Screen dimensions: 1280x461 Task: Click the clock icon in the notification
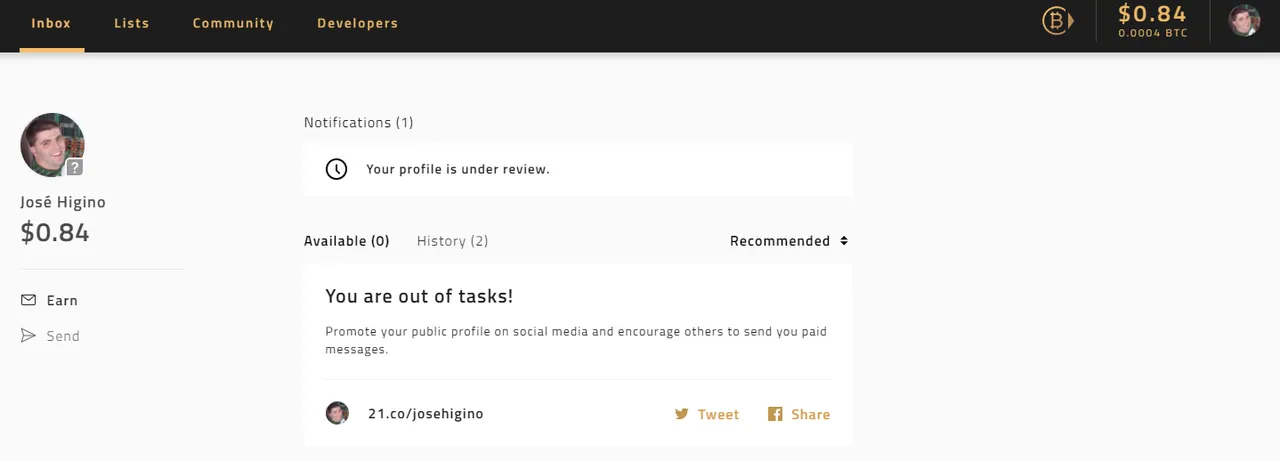(337, 169)
